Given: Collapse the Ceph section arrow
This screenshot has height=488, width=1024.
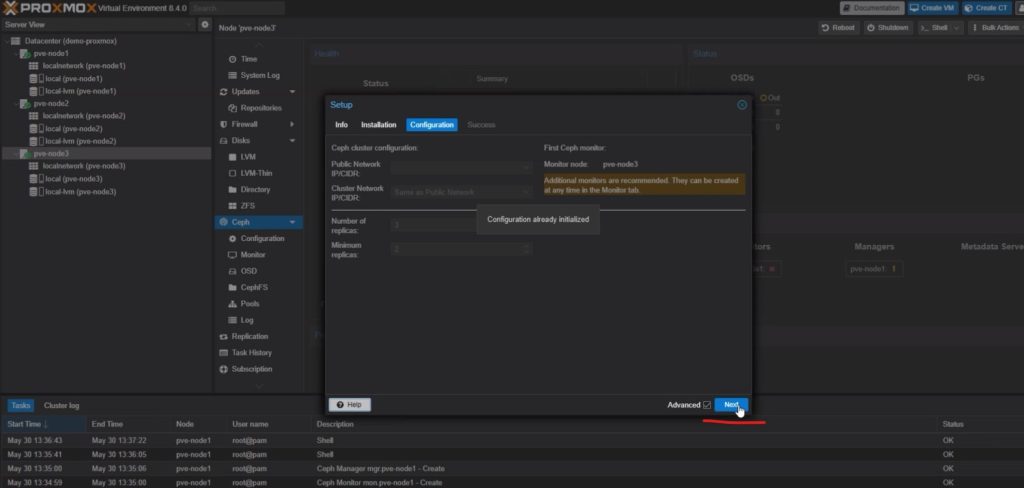Looking at the screenshot, I should [x=292, y=223].
